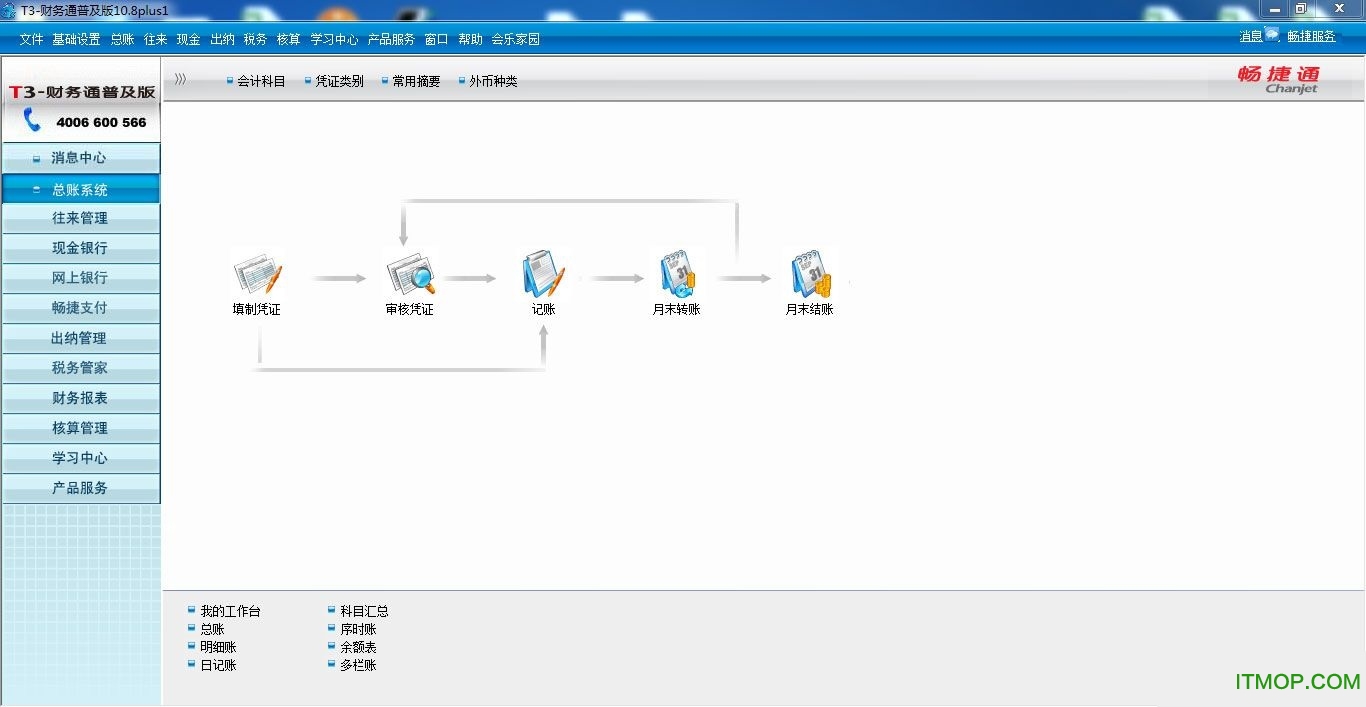Select 现金银行 in the sidebar
Image resolution: width=1366 pixels, height=707 pixels.
point(81,247)
